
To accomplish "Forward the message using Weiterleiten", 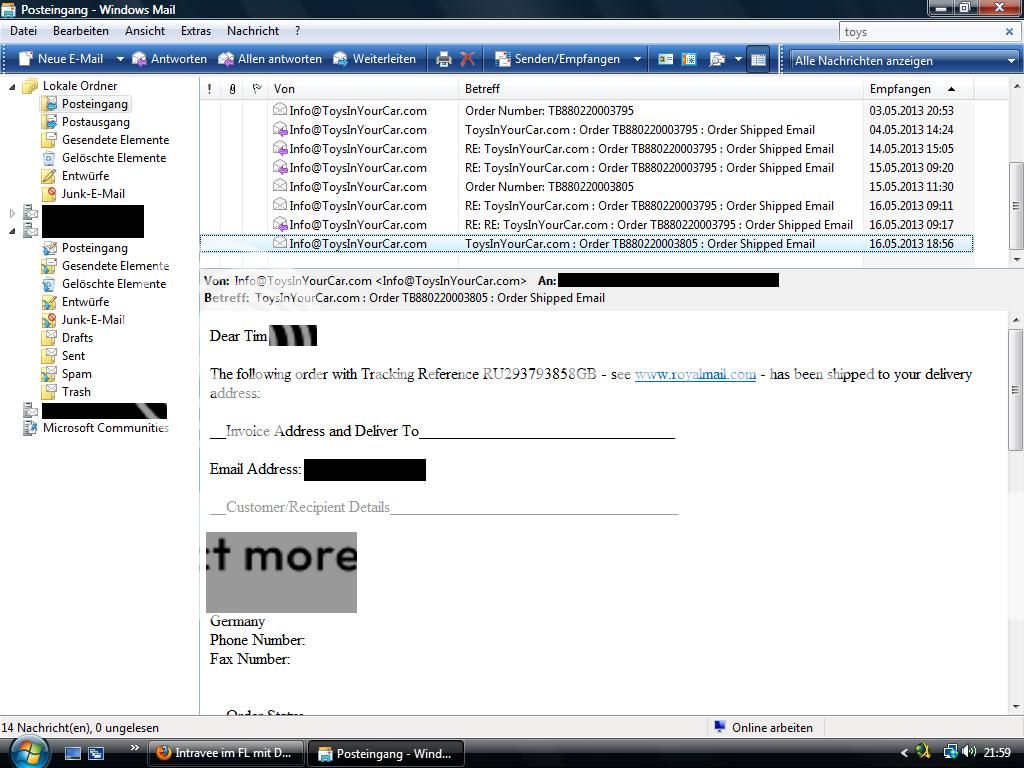I will point(374,60).
